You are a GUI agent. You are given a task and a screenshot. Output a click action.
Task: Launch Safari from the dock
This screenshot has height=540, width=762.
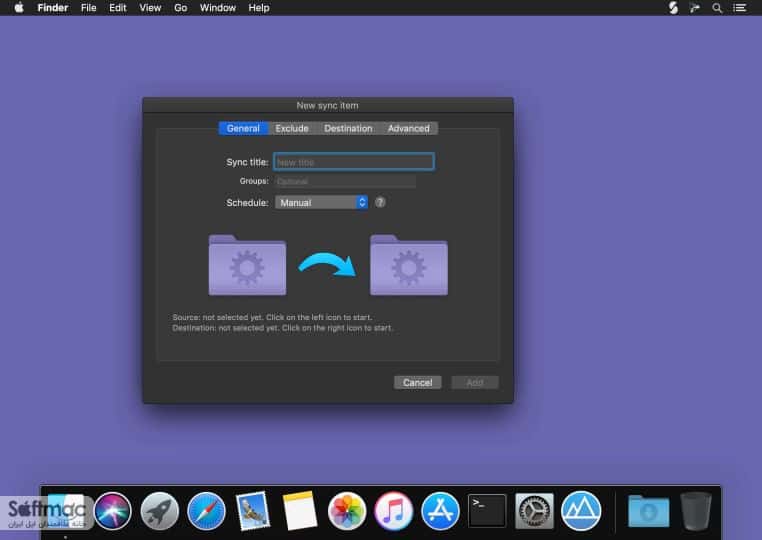coord(206,511)
